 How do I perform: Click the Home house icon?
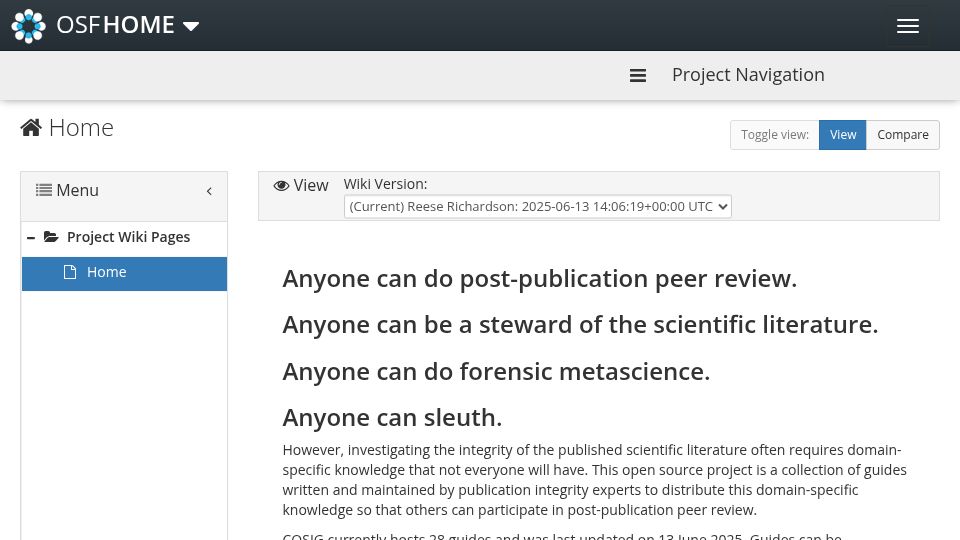click(31, 127)
